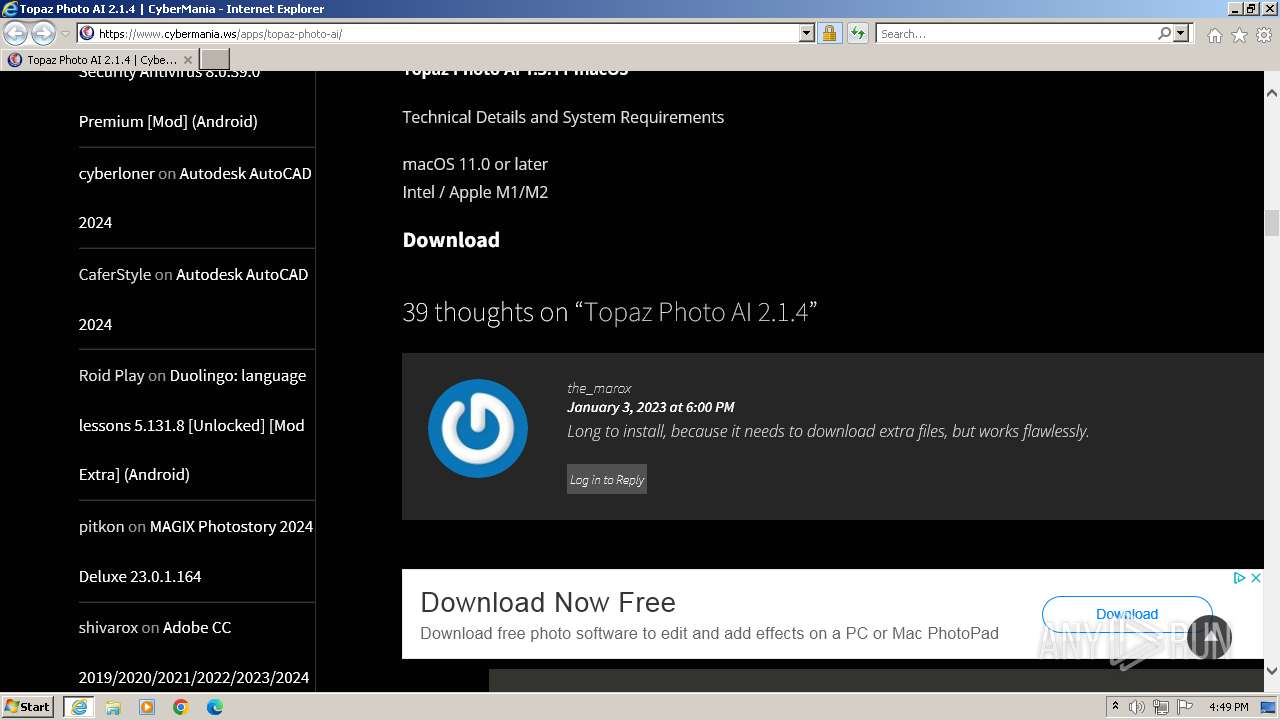Click the Download heading
The height and width of the screenshot is (720, 1280).
(x=451, y=240)
